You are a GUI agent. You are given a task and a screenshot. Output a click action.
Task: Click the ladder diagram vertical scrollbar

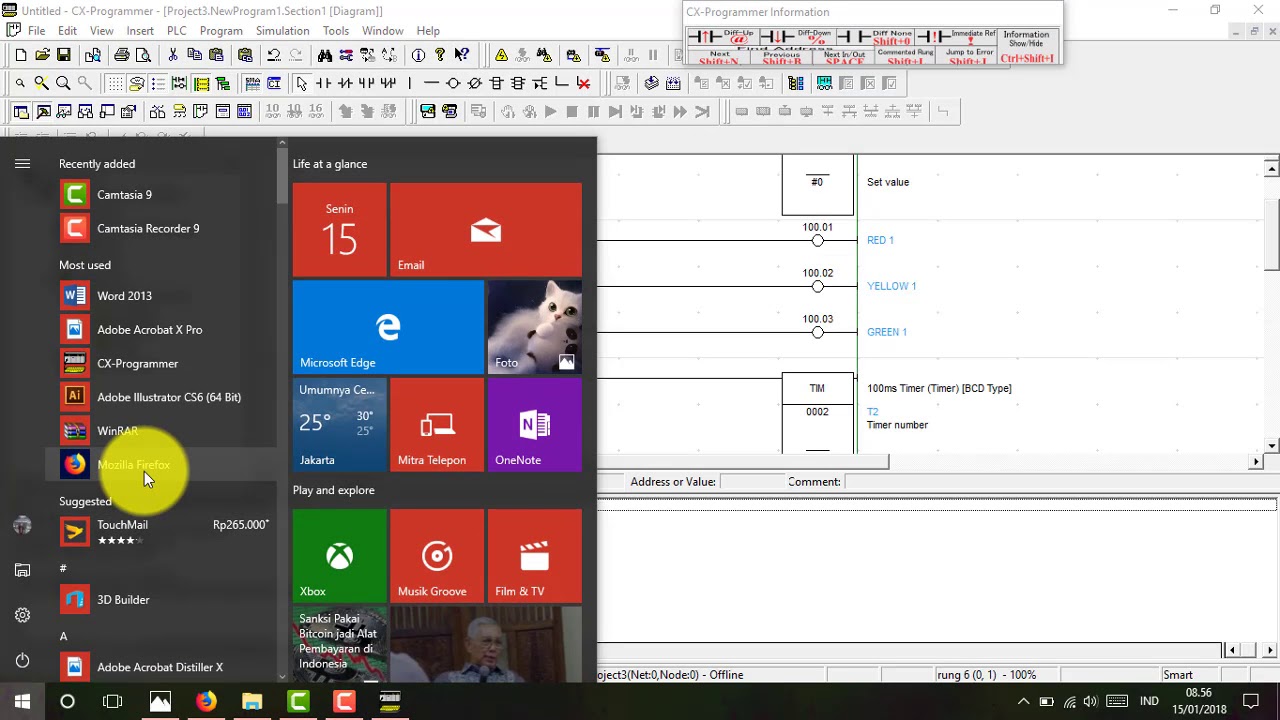coord(1271,305)
